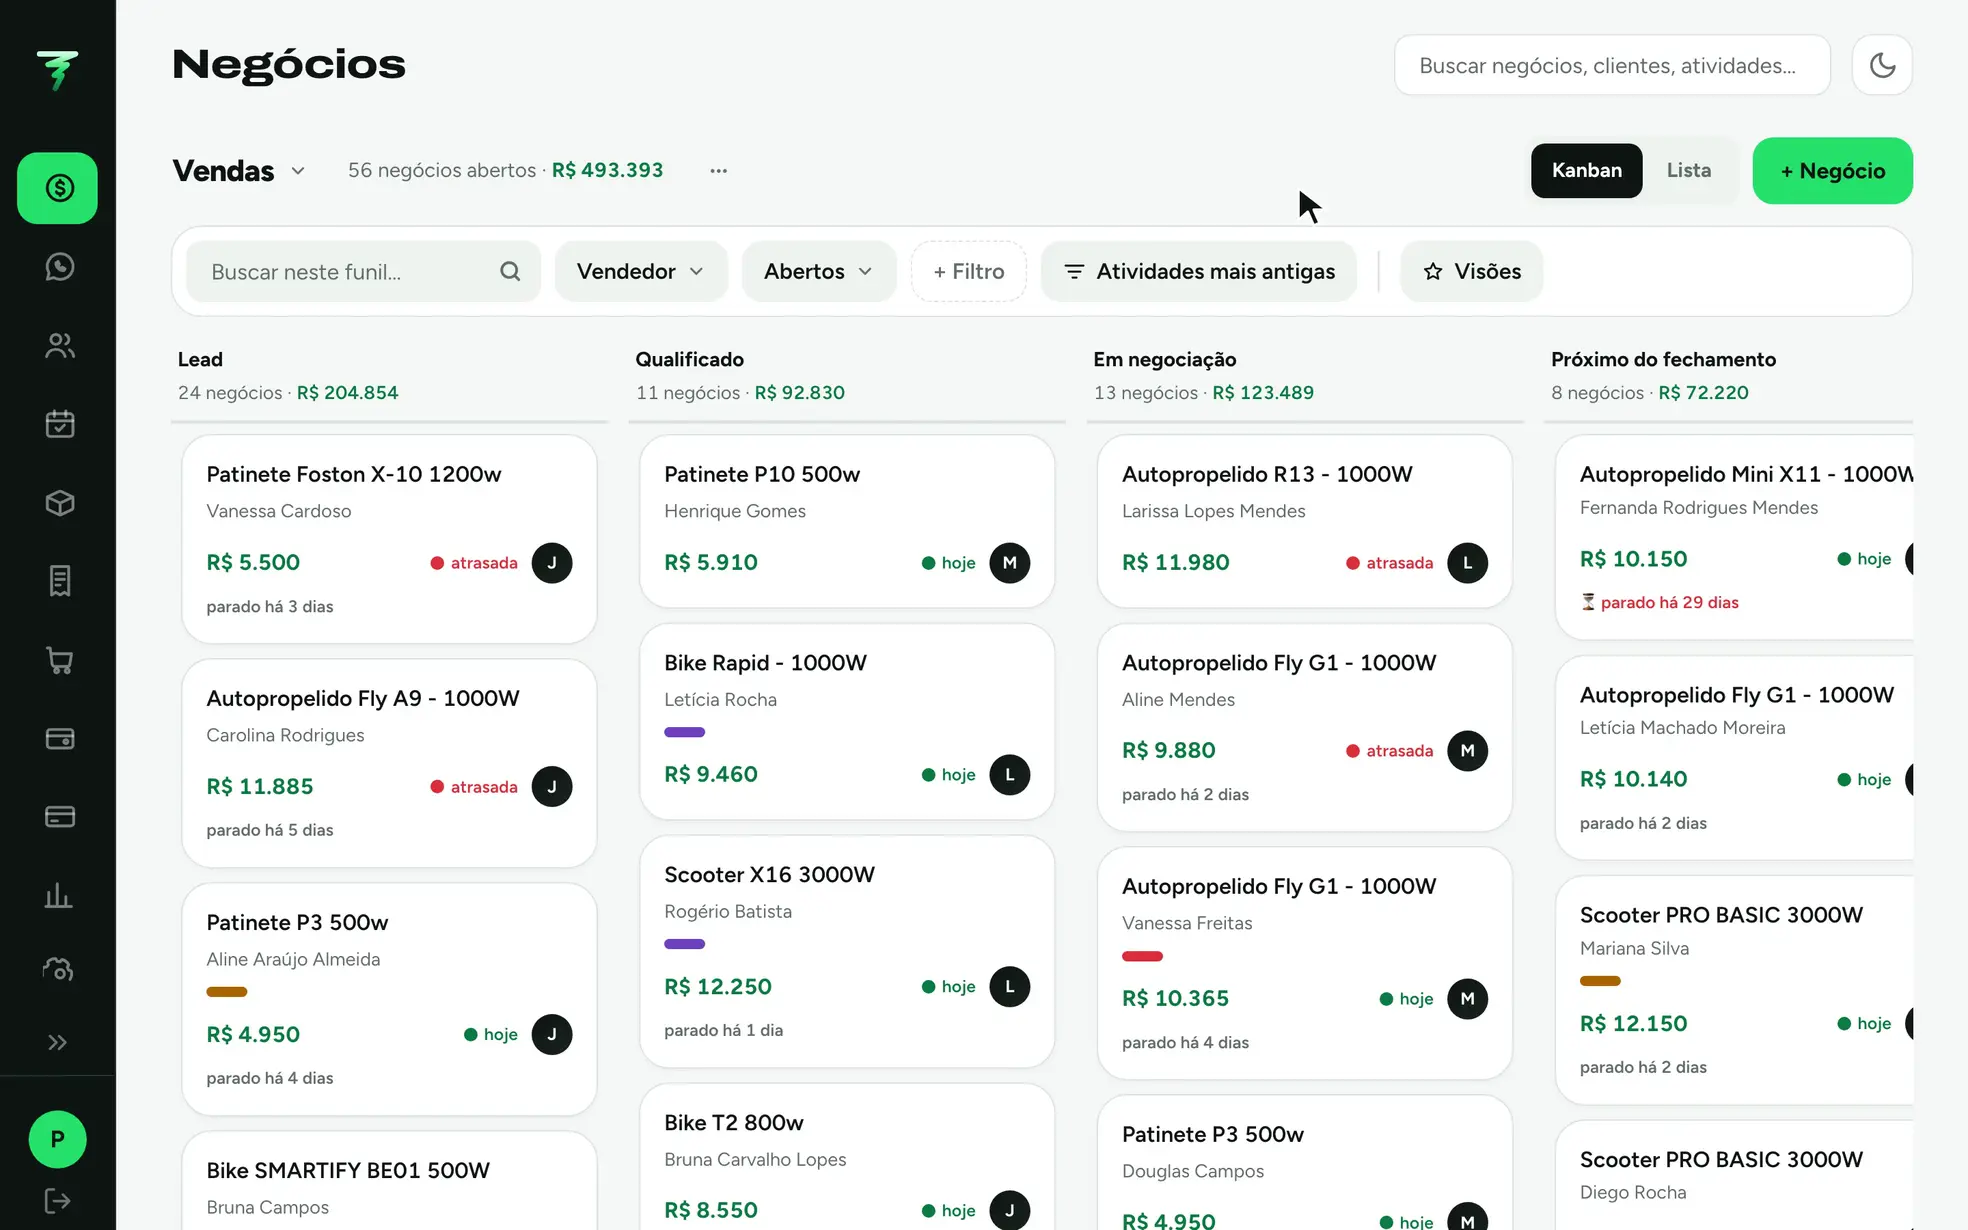Open Atividades mais antigas sort option
1968x1230 pixels.
[x=1199, y=271]
